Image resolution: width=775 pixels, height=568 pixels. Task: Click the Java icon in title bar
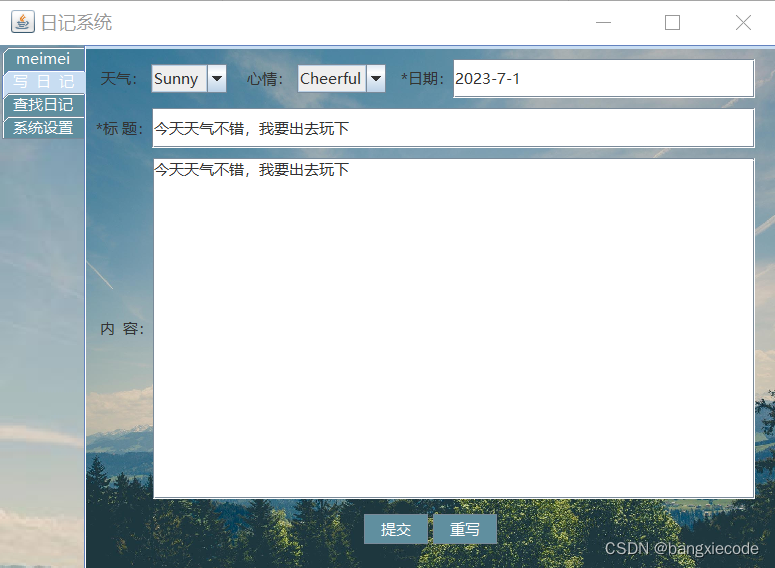pos(23,22)
